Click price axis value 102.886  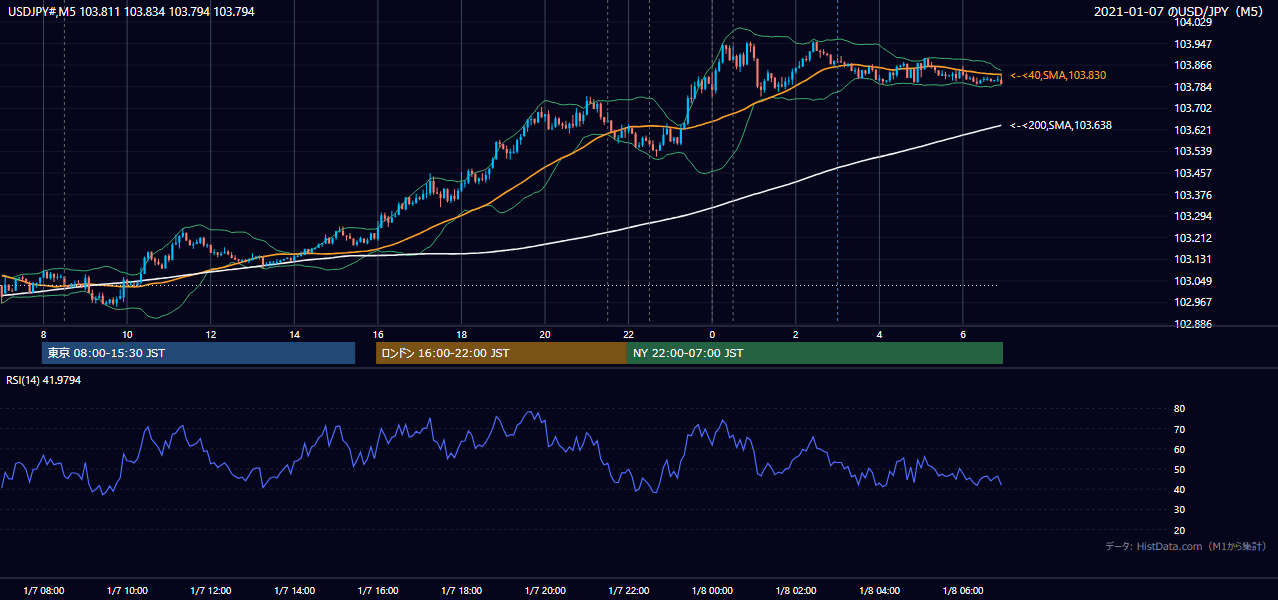(x=1194, y=324)
